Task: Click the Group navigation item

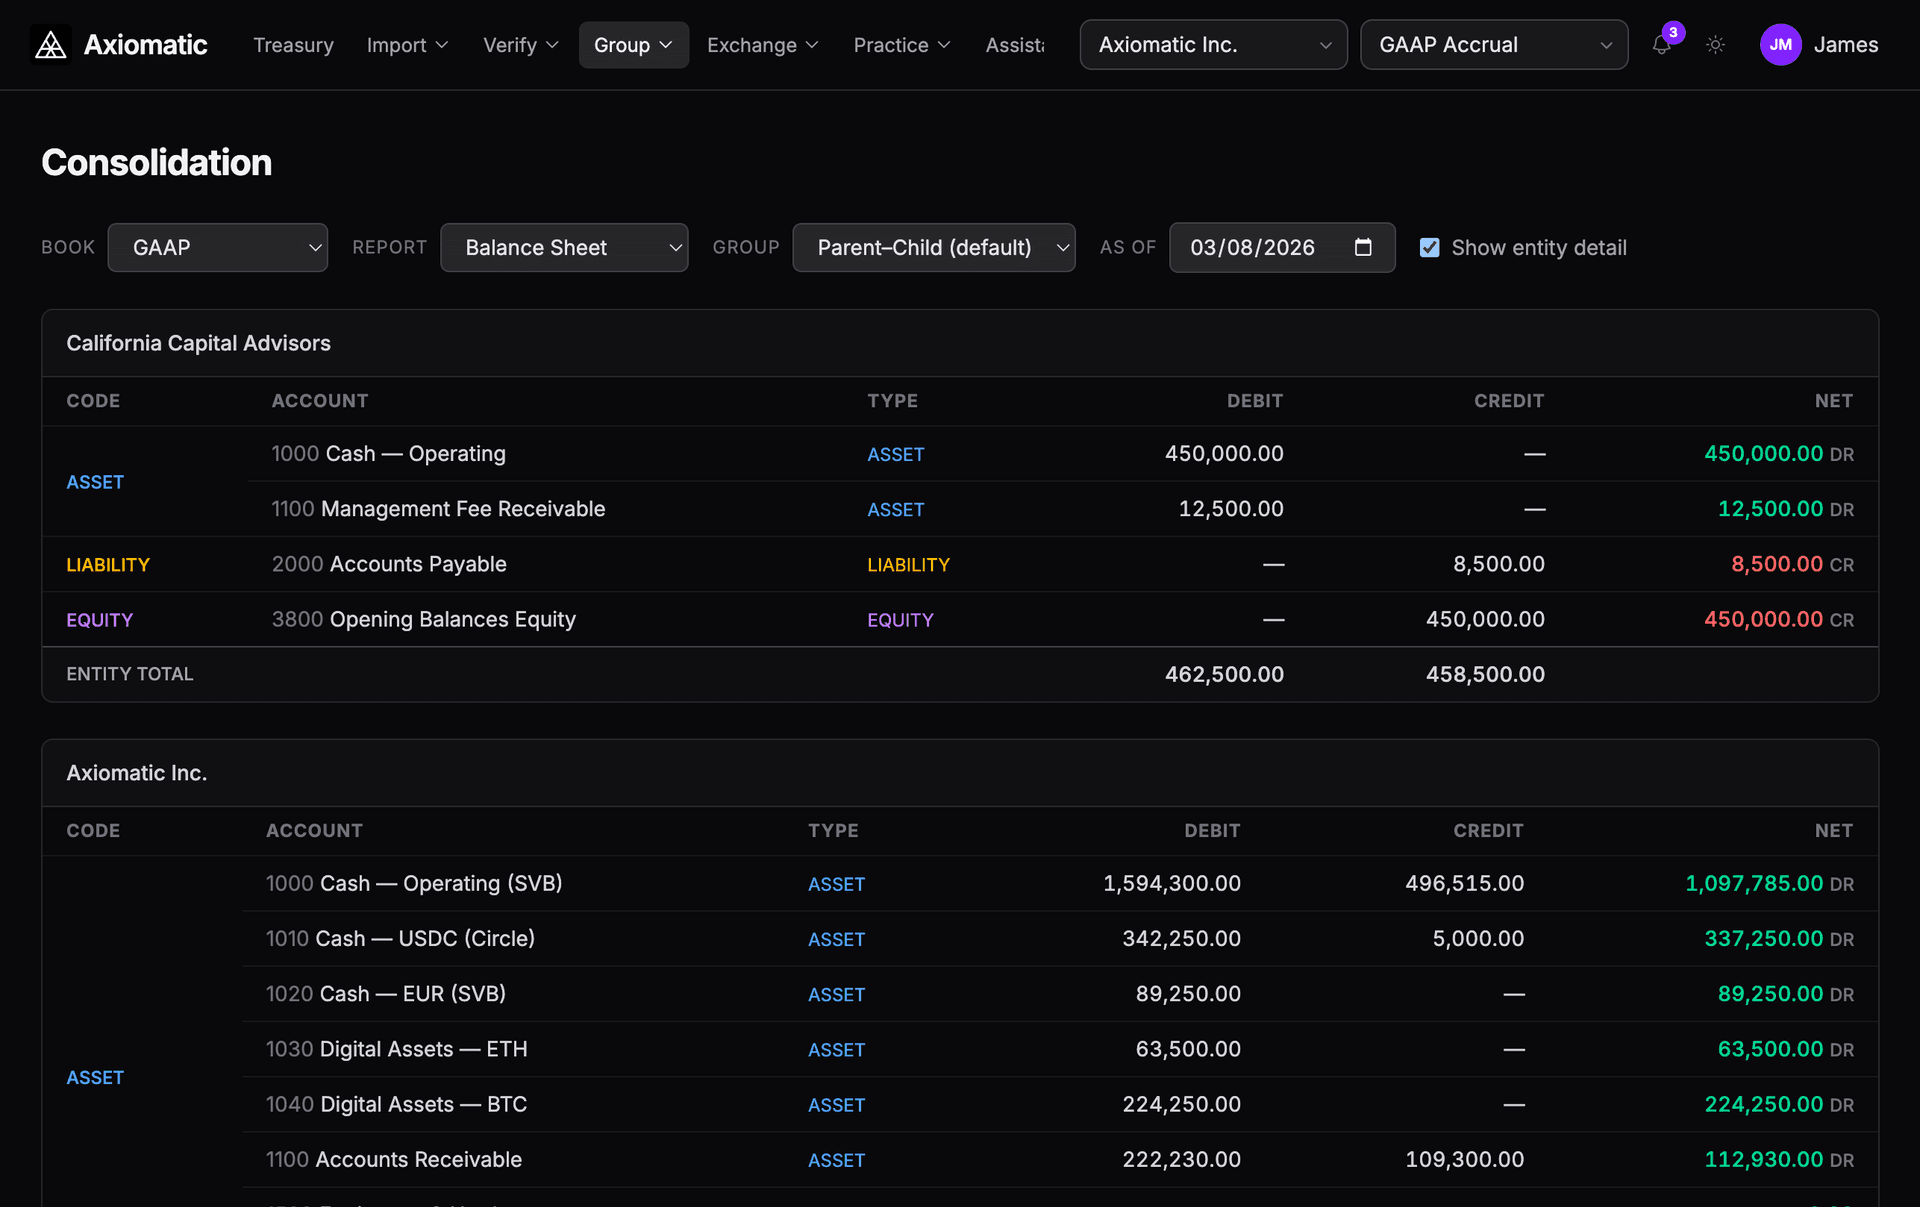Action: (632, 45)
